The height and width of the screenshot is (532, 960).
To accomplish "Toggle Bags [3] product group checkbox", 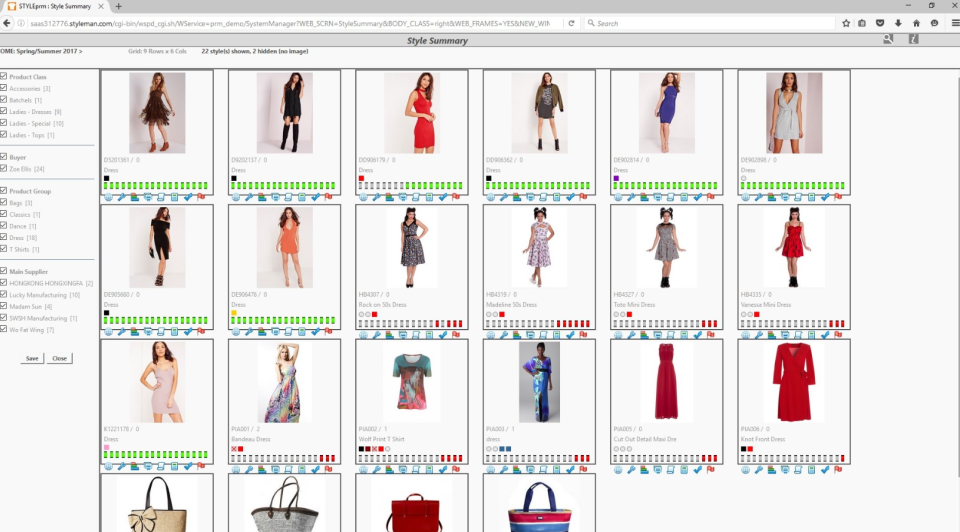I will [4, 202].
